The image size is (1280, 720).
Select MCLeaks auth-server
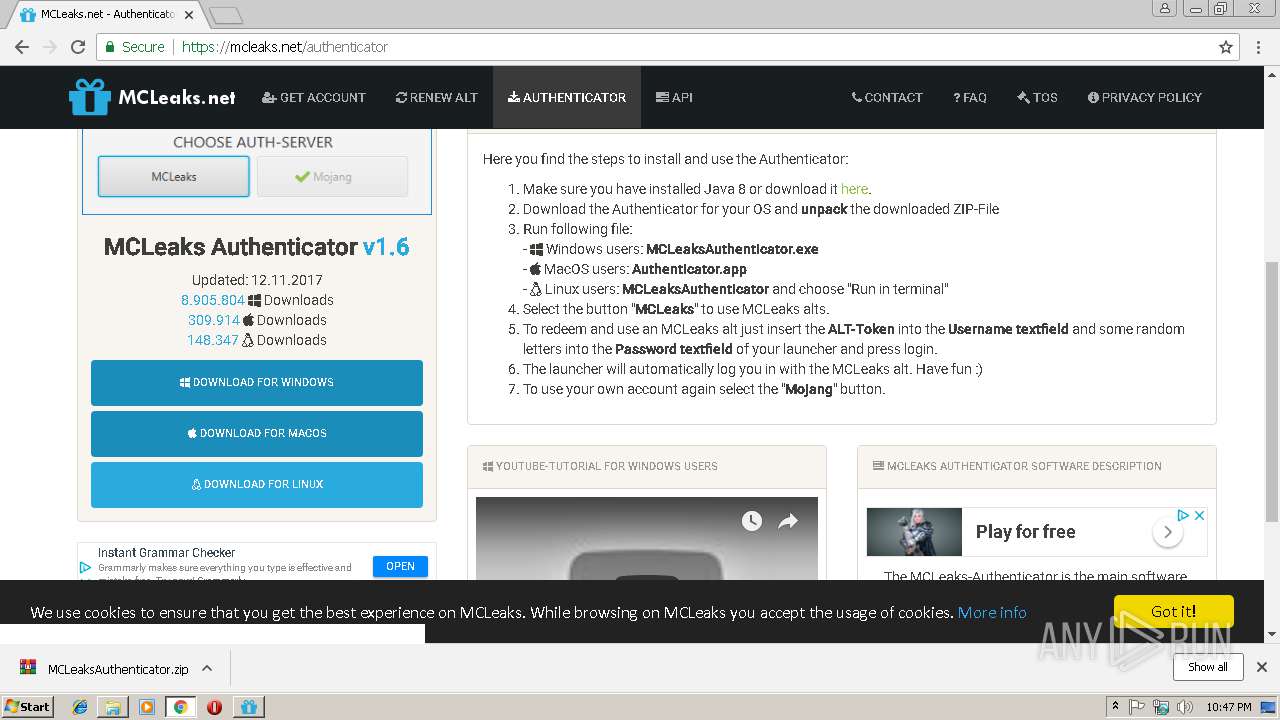(174, 177)
